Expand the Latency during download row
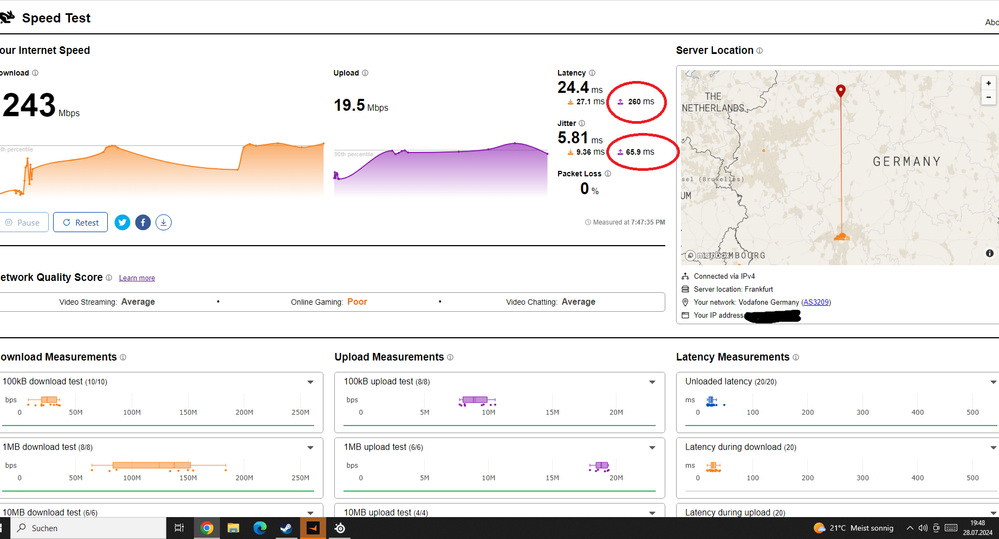Image resolution: width=999 pixels, height=539 pixels. click(993, 447)
